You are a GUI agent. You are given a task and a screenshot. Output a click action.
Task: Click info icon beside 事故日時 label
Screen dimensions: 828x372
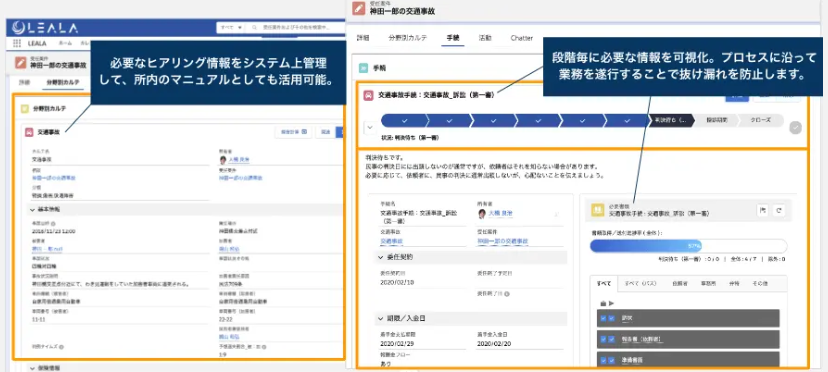[54, 224]
